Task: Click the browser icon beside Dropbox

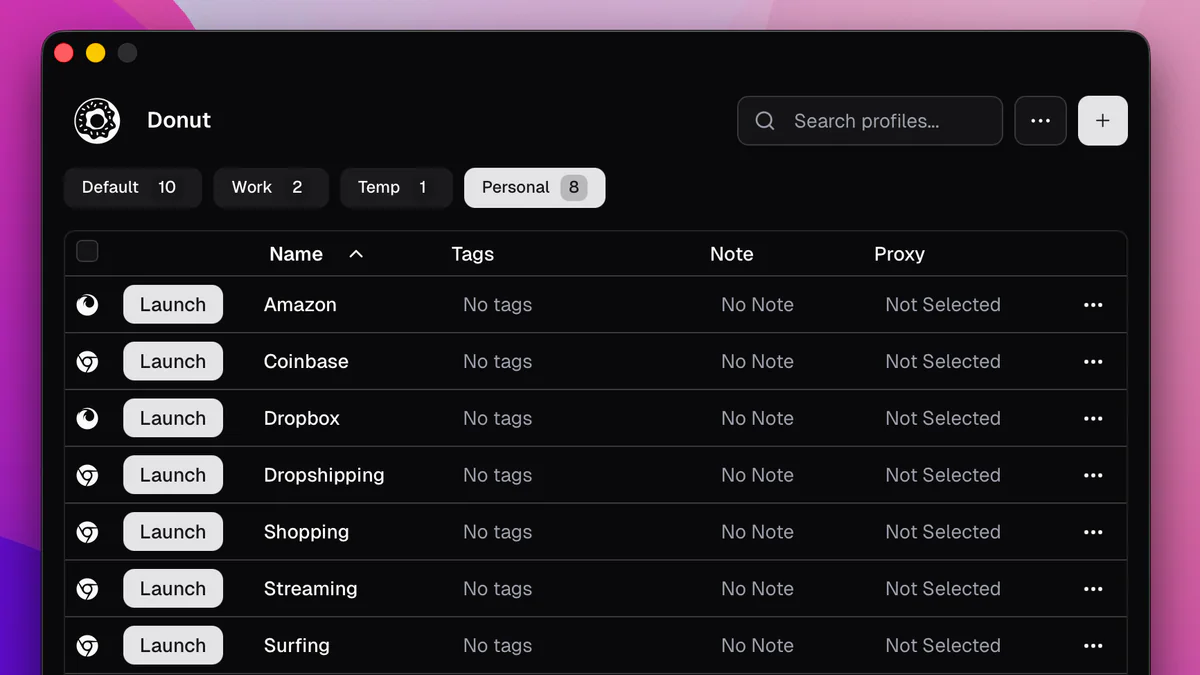Action: pos(88,418)
